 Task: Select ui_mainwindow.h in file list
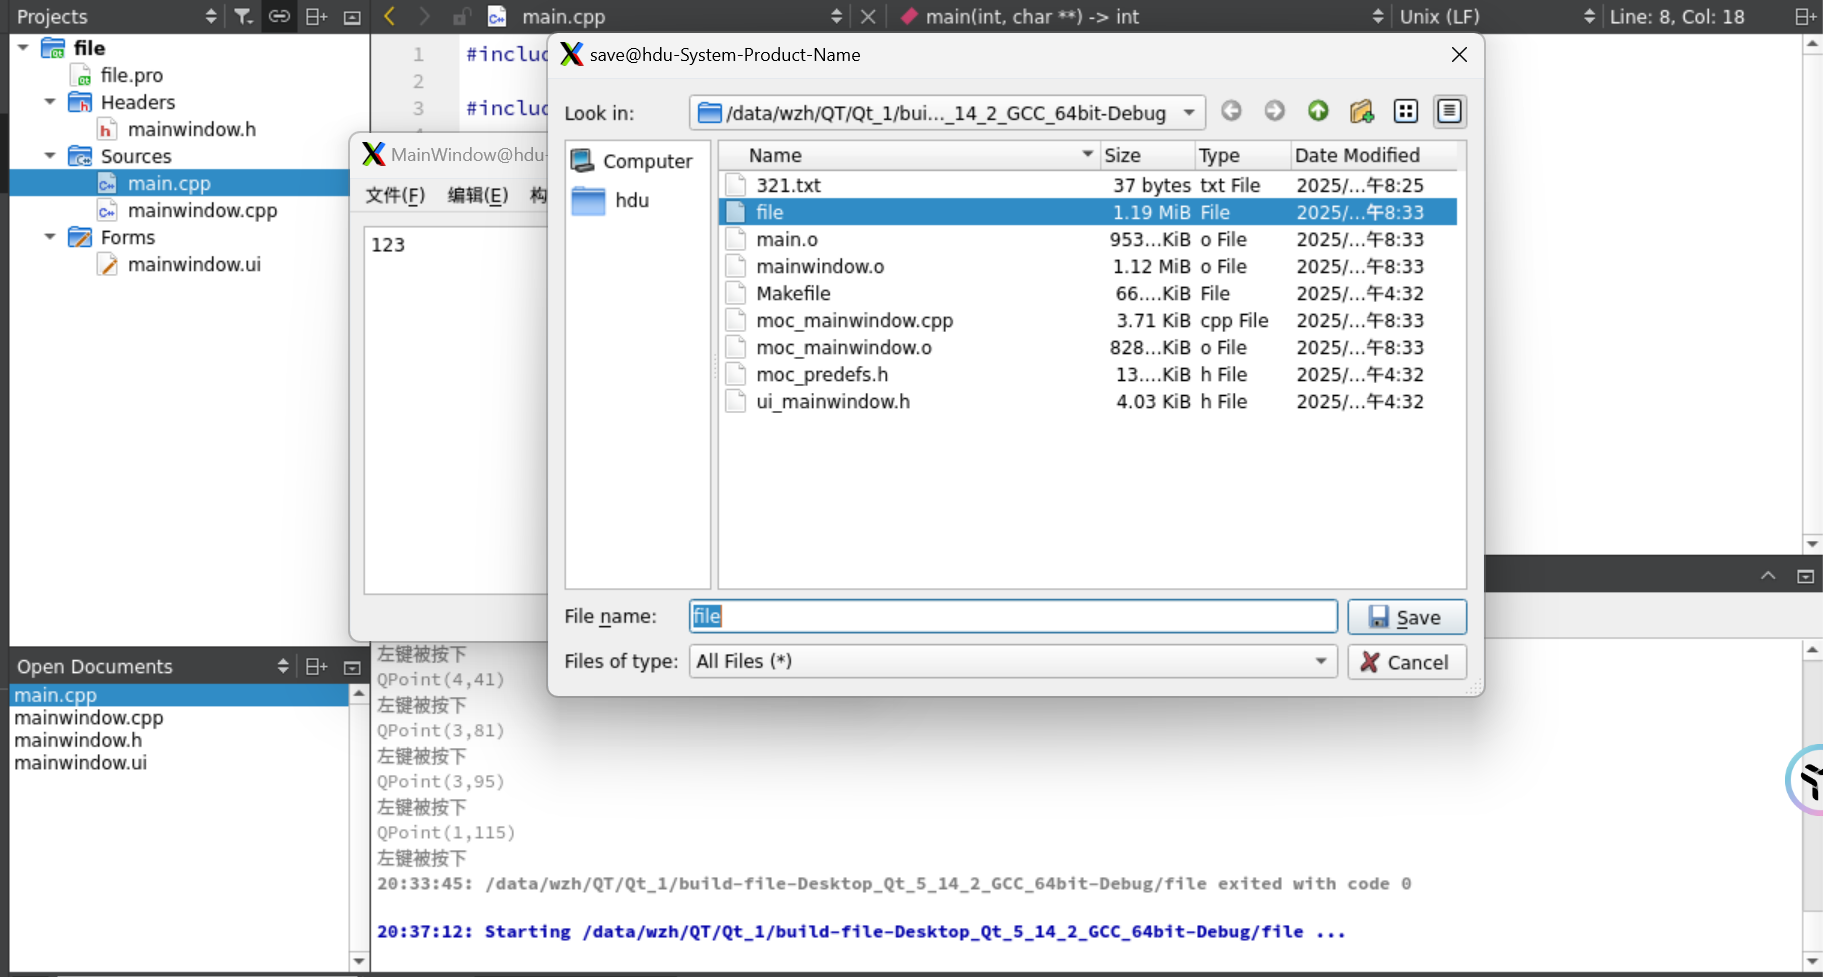(1087, 401)
